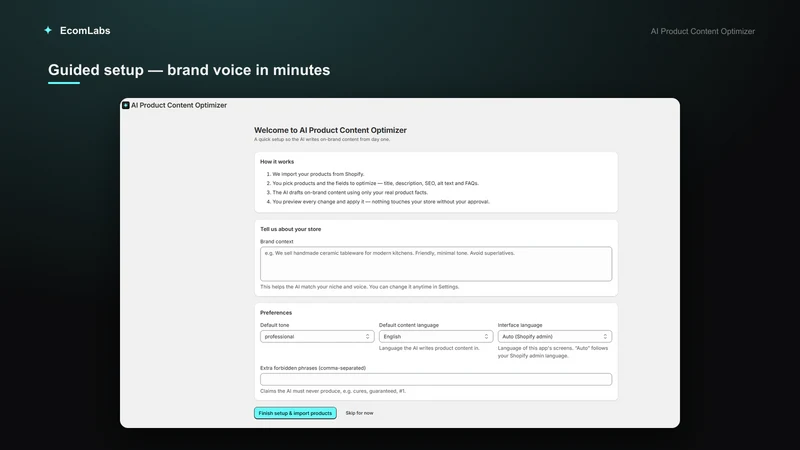Click Finish setup & import products button
The image size is (800, 450).
click(295, 413)
